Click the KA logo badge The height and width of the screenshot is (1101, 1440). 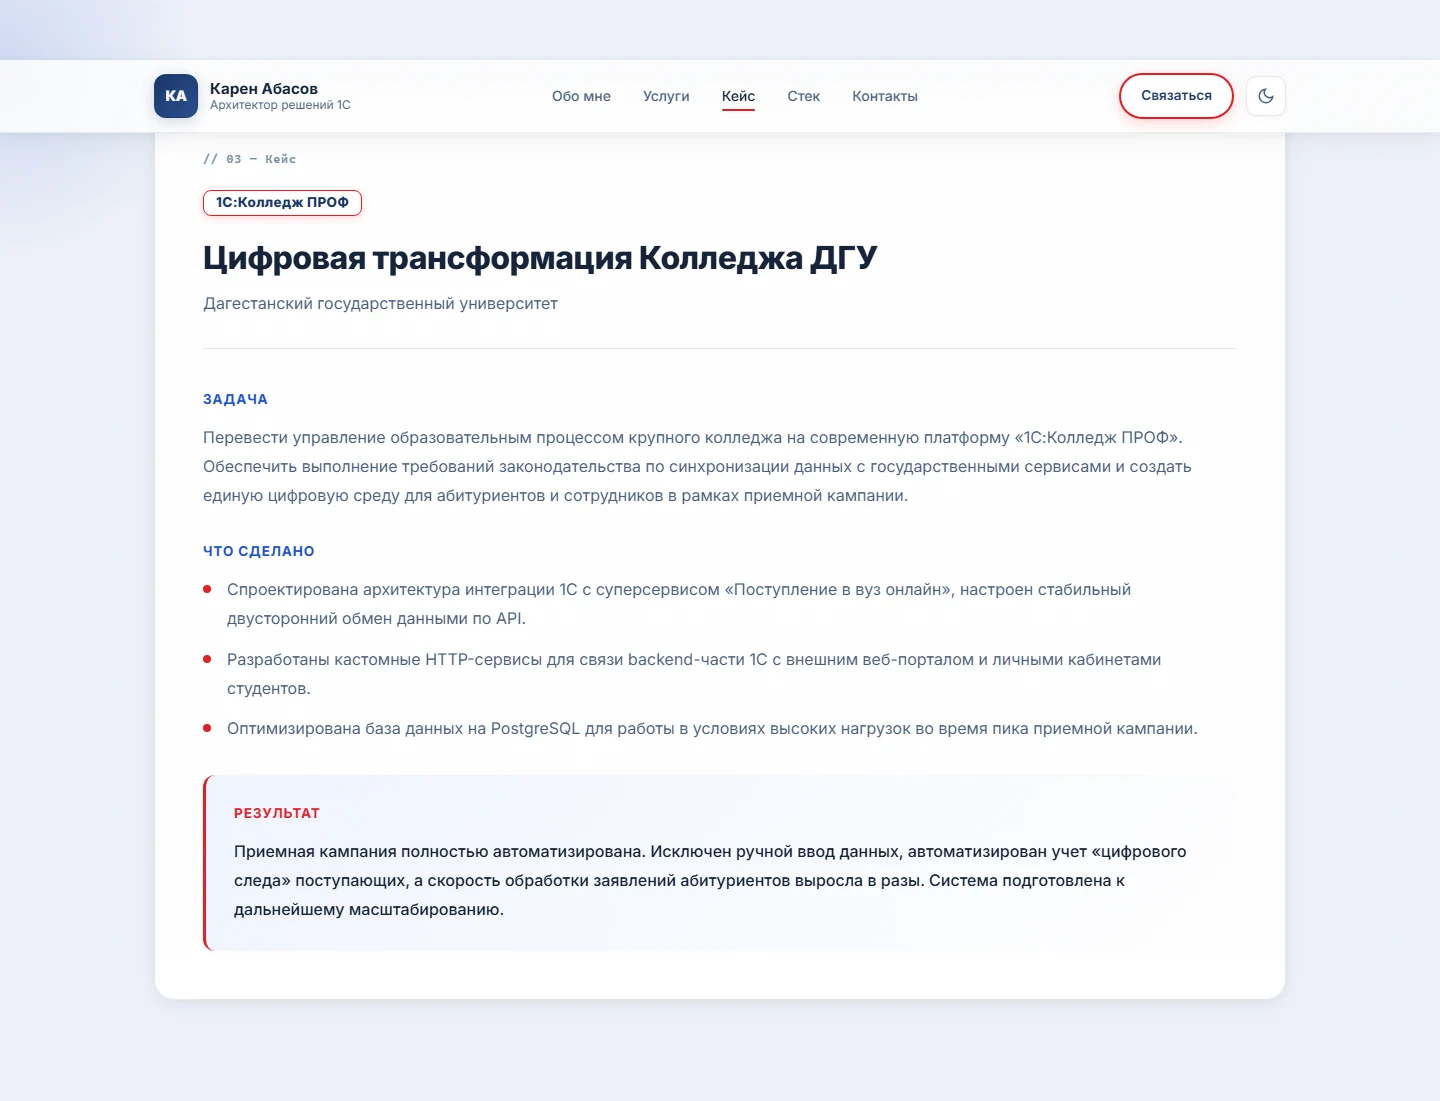(x=176, y=96)
